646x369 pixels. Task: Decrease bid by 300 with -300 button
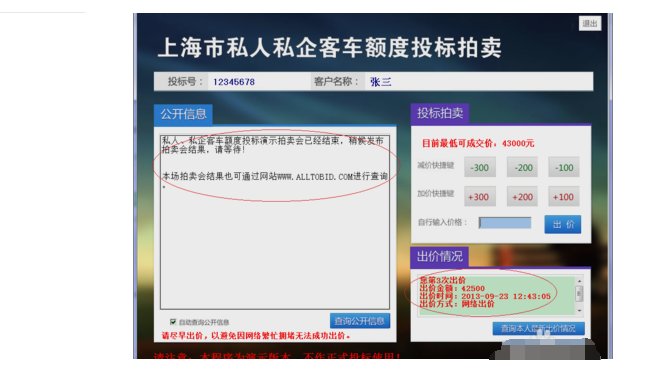[x=480, y=168]
